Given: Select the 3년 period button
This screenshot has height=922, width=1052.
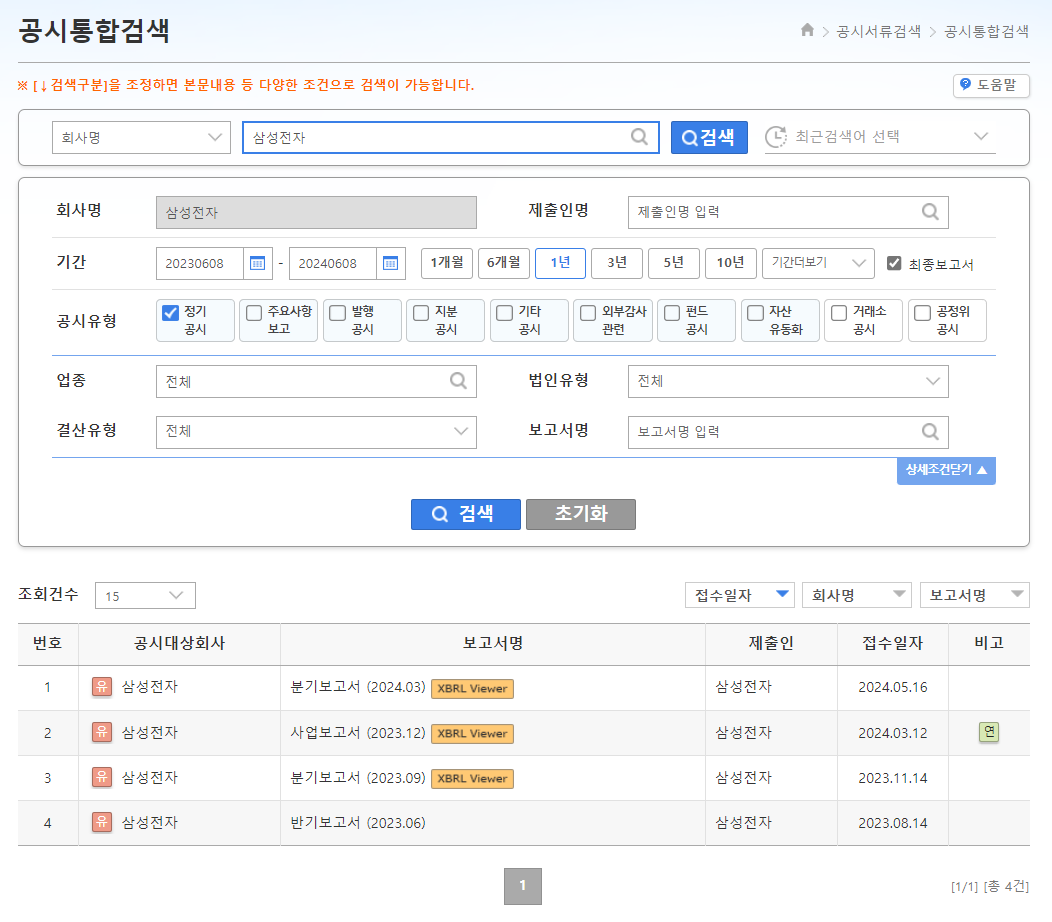Looking at the screenshot, I should [x=617, y=263].
